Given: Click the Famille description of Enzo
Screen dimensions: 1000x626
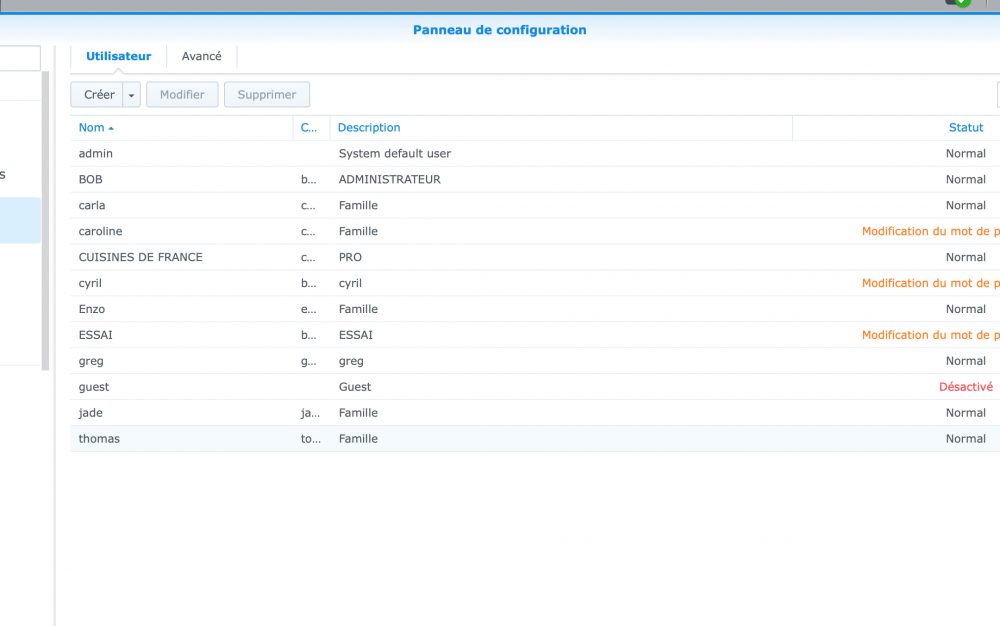Looking at the screenshot, I should tap(358, 309).
